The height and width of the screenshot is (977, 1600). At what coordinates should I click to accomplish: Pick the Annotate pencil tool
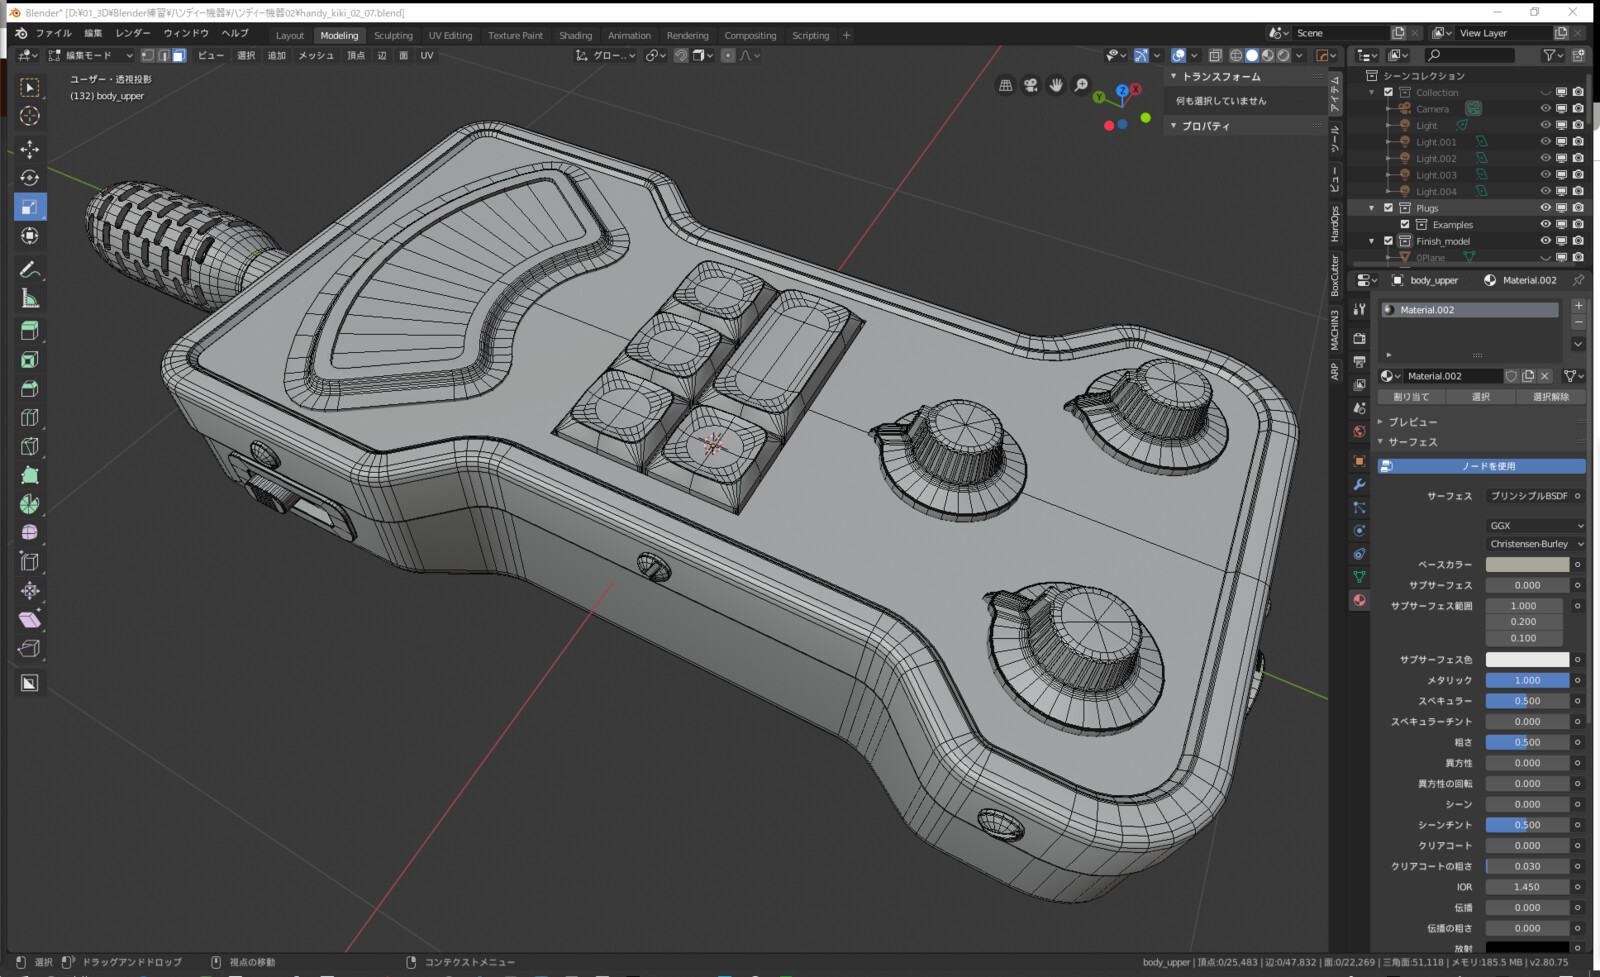coord(30,270)
